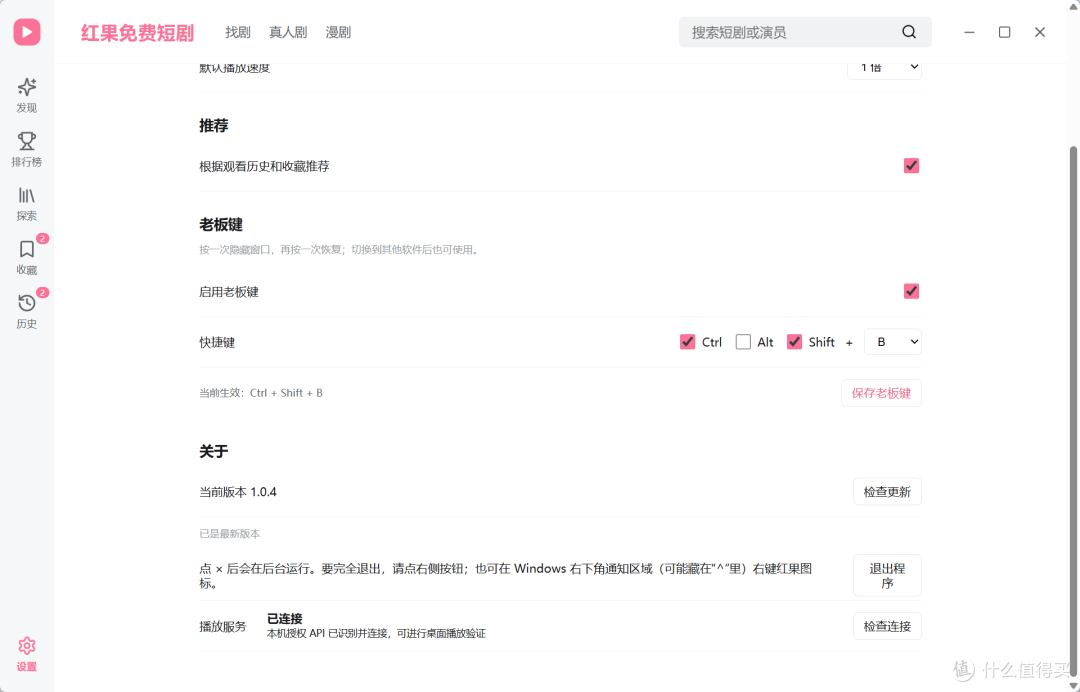Screen dimensions: 1080x692
Task: Uncheck the Shift modifier checkbox
Action: click(x=794, y=342)
